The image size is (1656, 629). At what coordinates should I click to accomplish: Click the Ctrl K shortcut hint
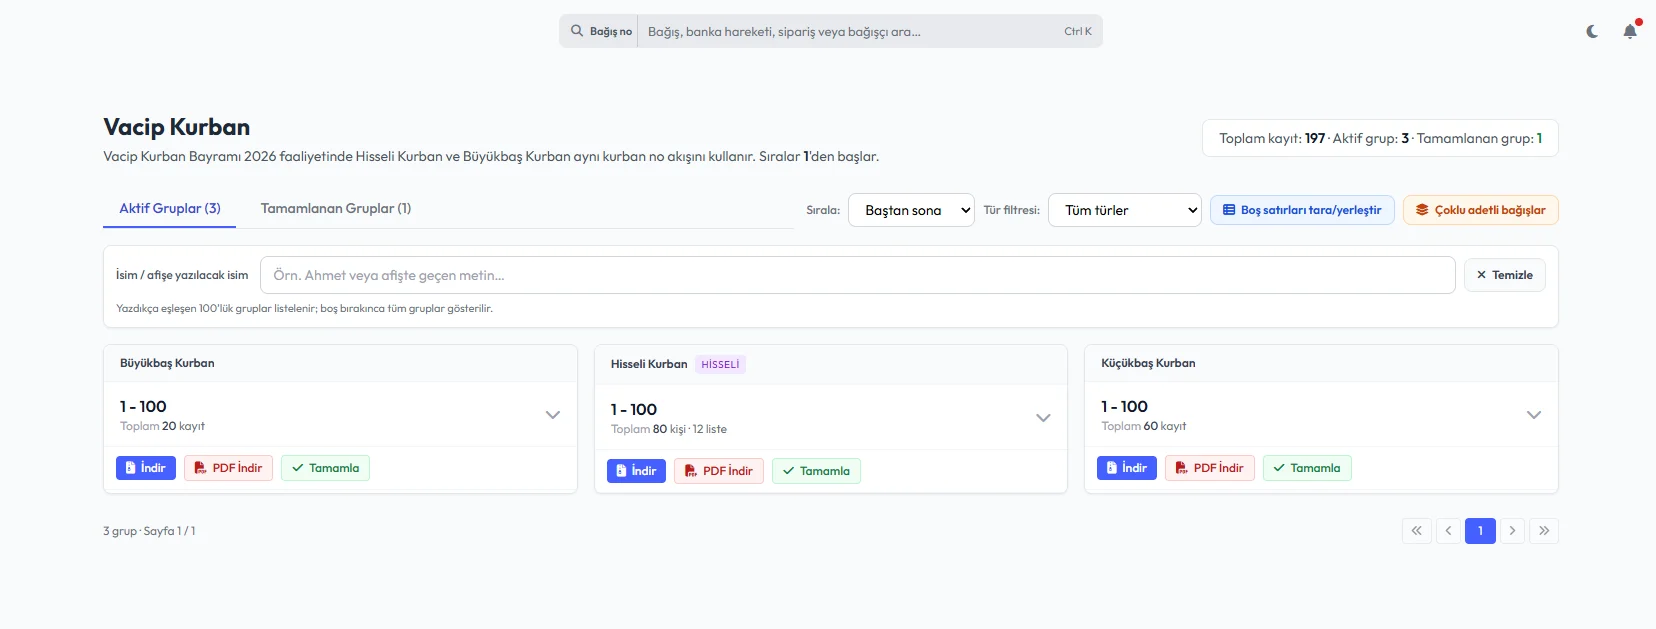[1078, 31]
